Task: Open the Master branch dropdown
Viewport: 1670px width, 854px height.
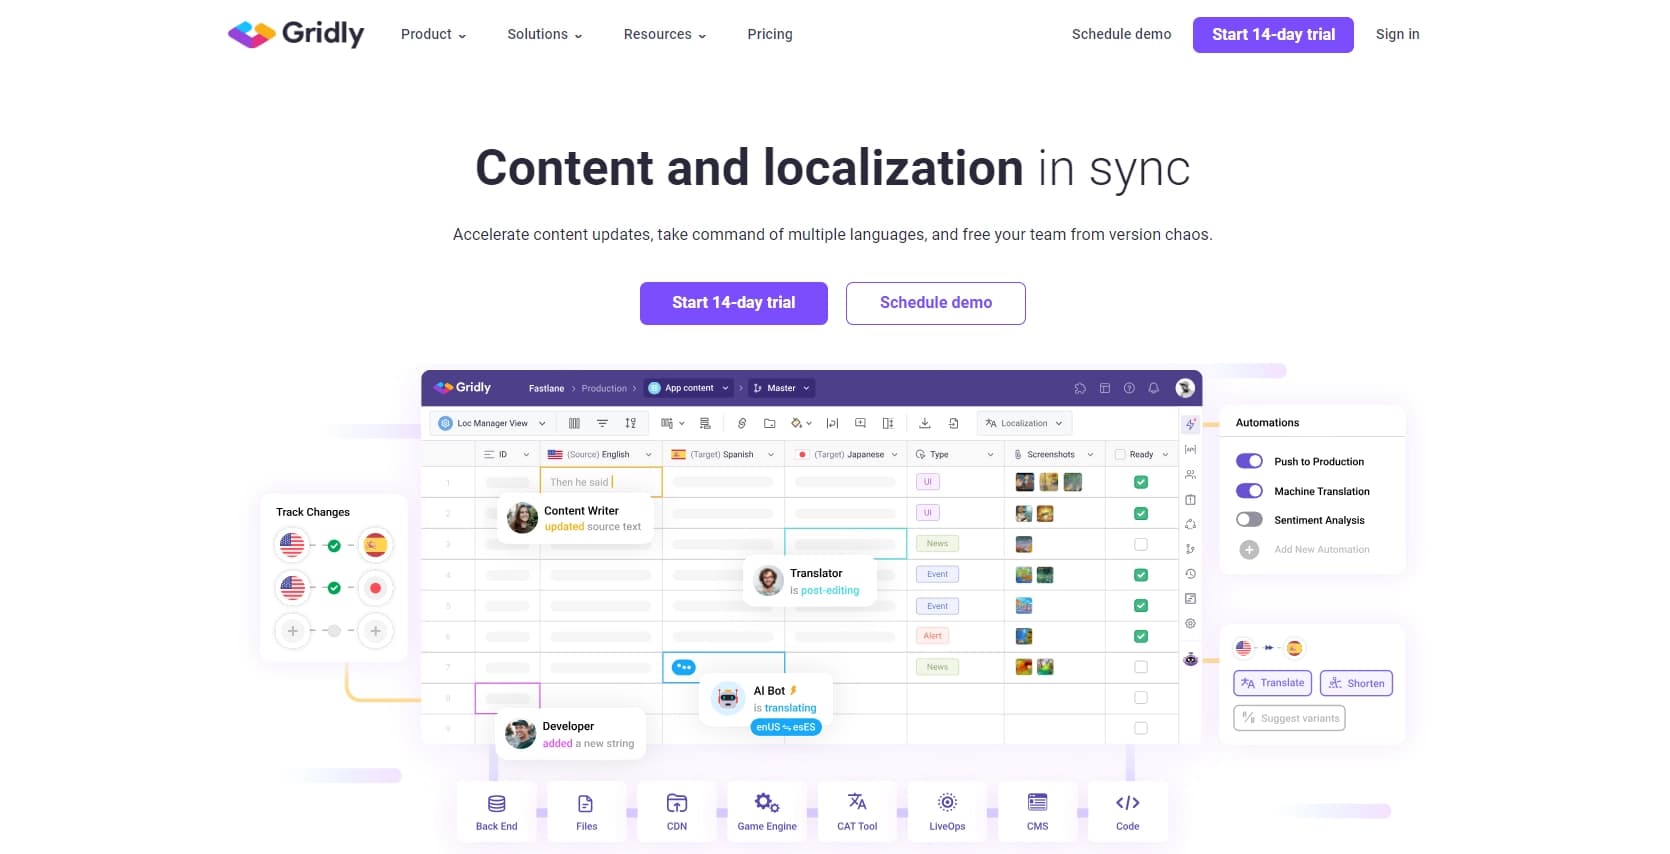Action: tap(781, 388)
